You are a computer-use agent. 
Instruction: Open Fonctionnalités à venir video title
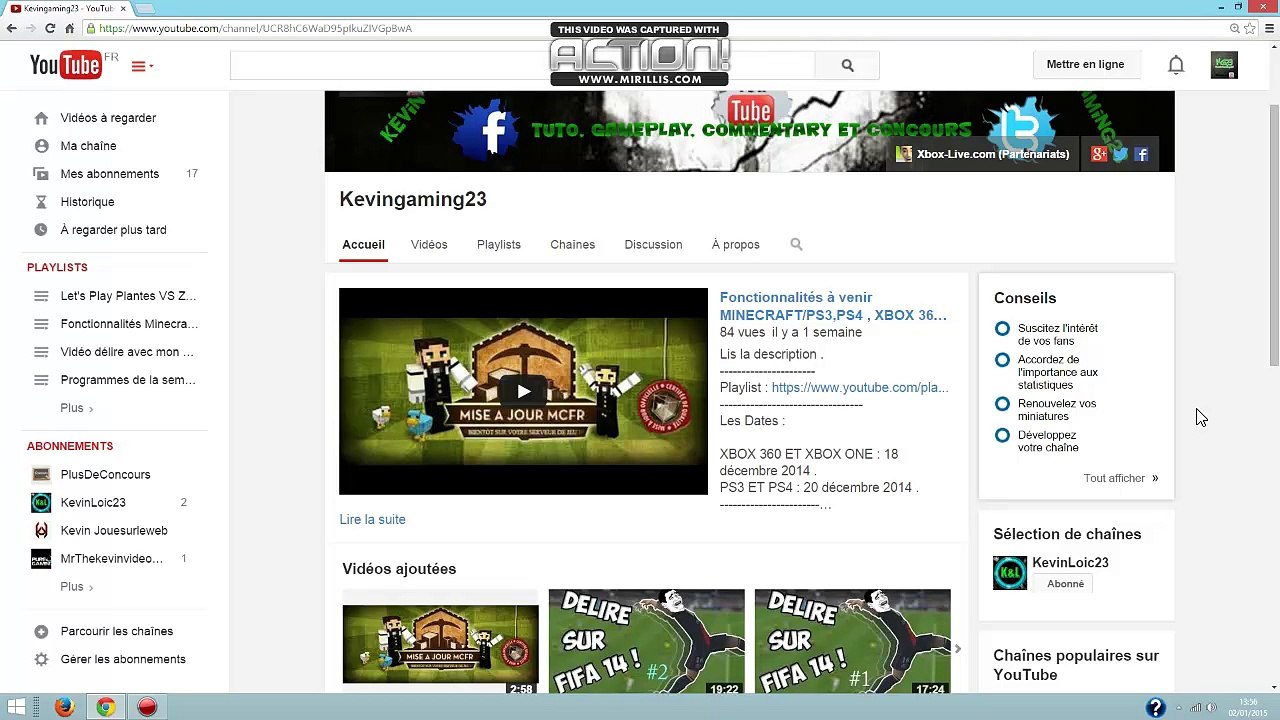pos(833,306)
